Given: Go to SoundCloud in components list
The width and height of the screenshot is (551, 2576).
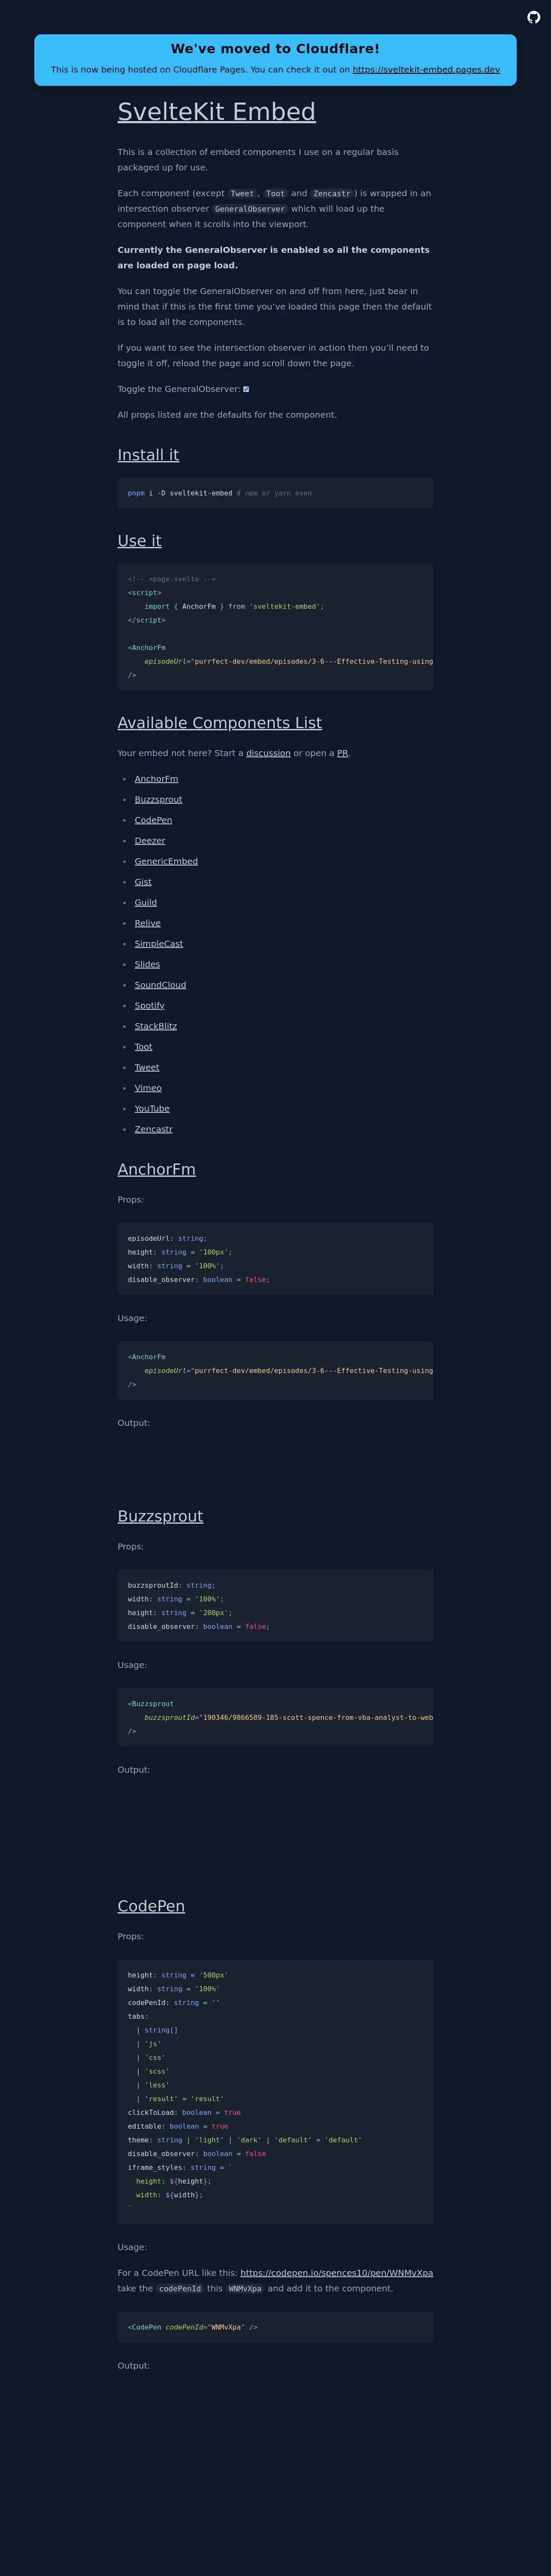Looking at the screenshot, I should (x=160, y=985).
